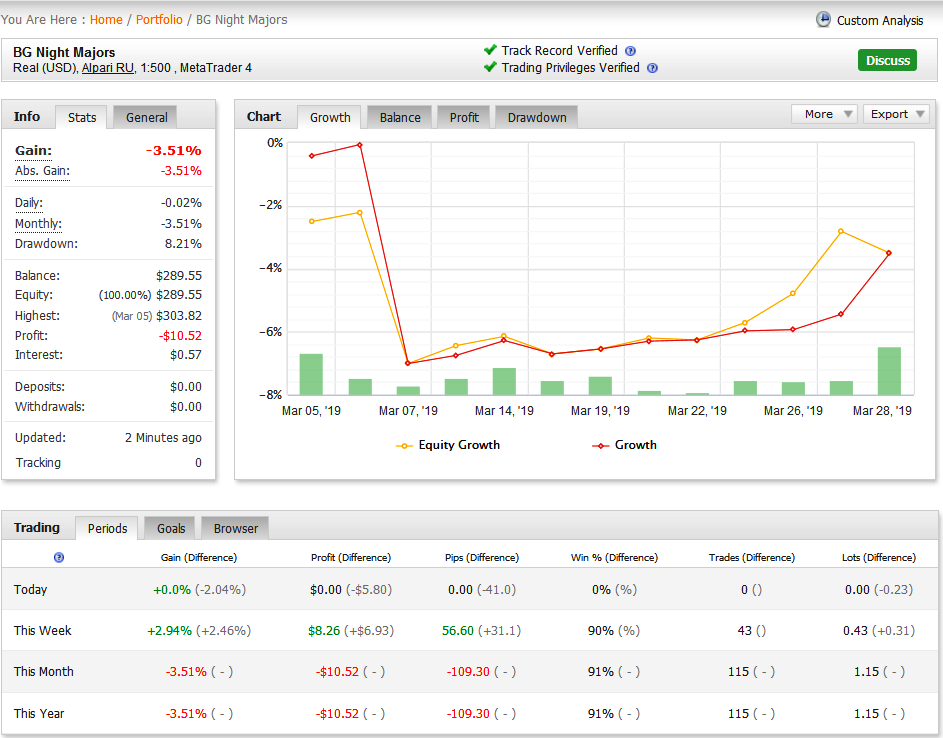The width and height of the screenshot is (943, 738).
Task: Click the Tracking value 0
Action: [198, 463]
